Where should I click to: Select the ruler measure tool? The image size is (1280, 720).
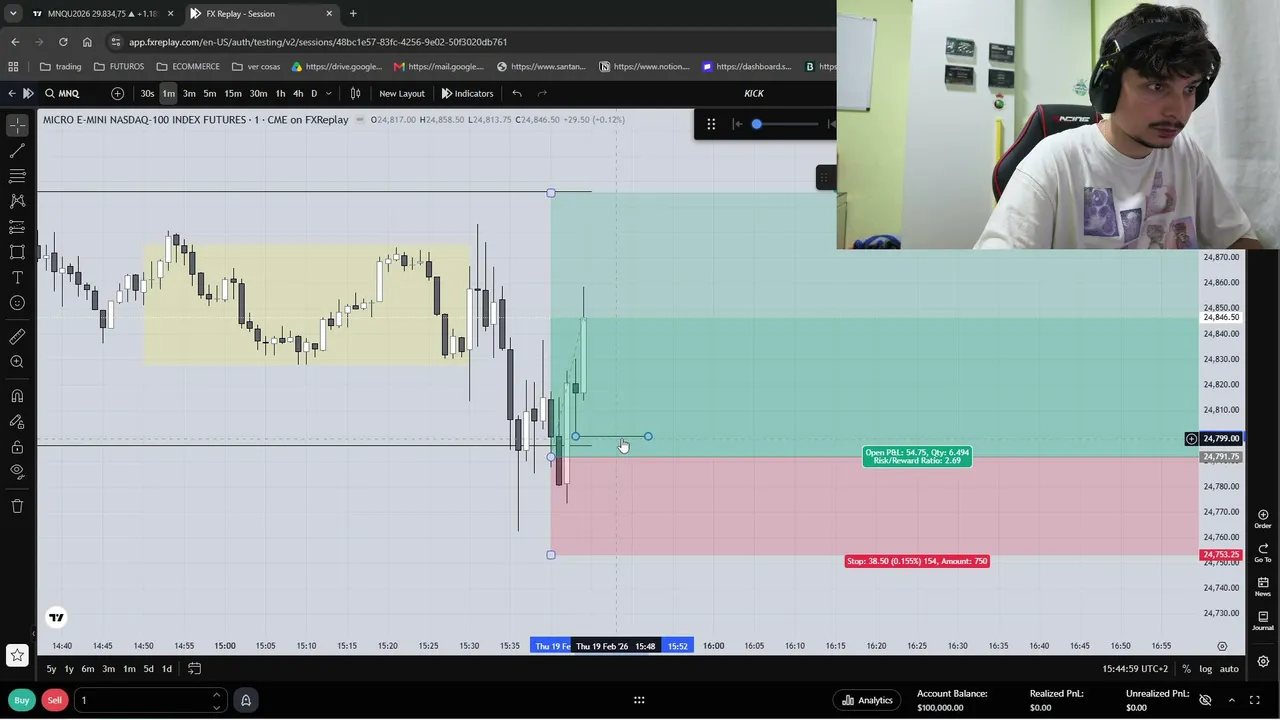click(x=17, y=337)
